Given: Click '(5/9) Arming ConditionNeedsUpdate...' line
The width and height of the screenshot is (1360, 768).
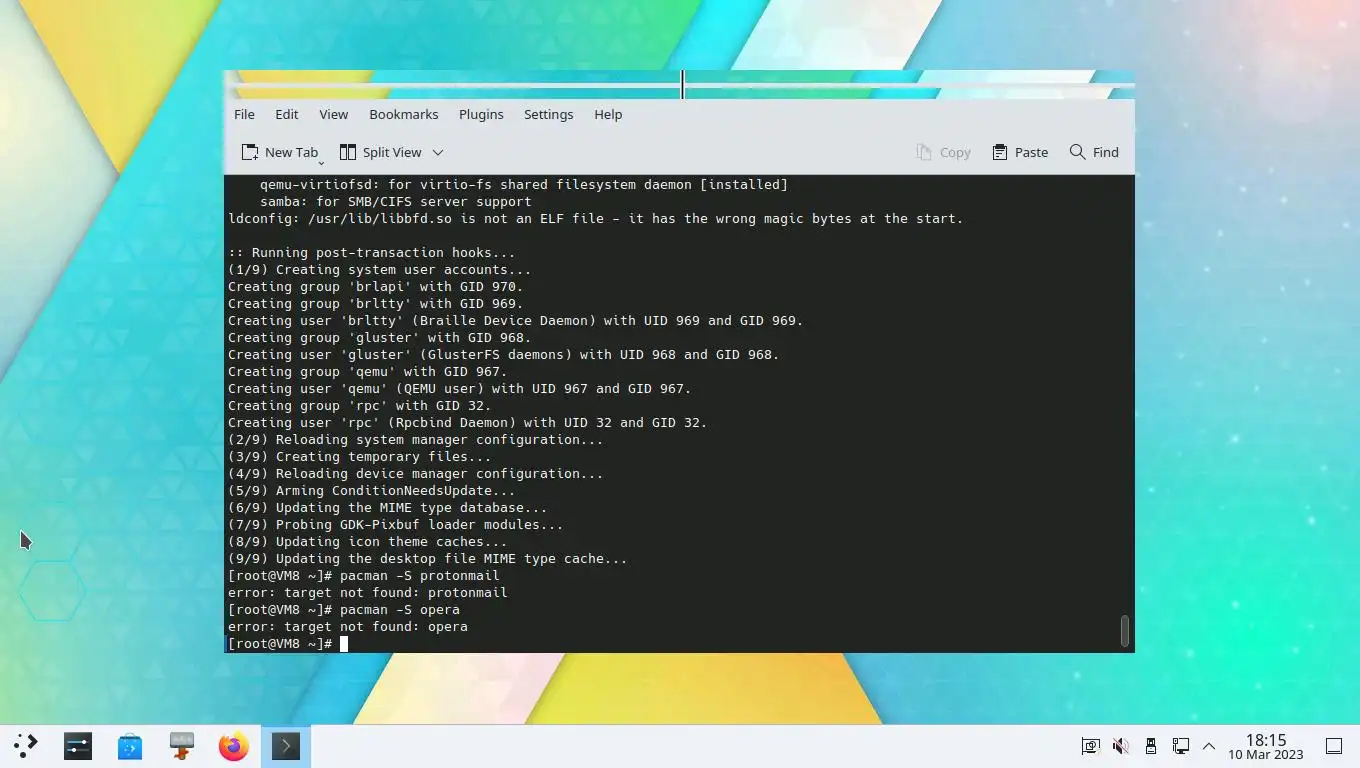Looking at the screenshot, I should coord(372,491).
